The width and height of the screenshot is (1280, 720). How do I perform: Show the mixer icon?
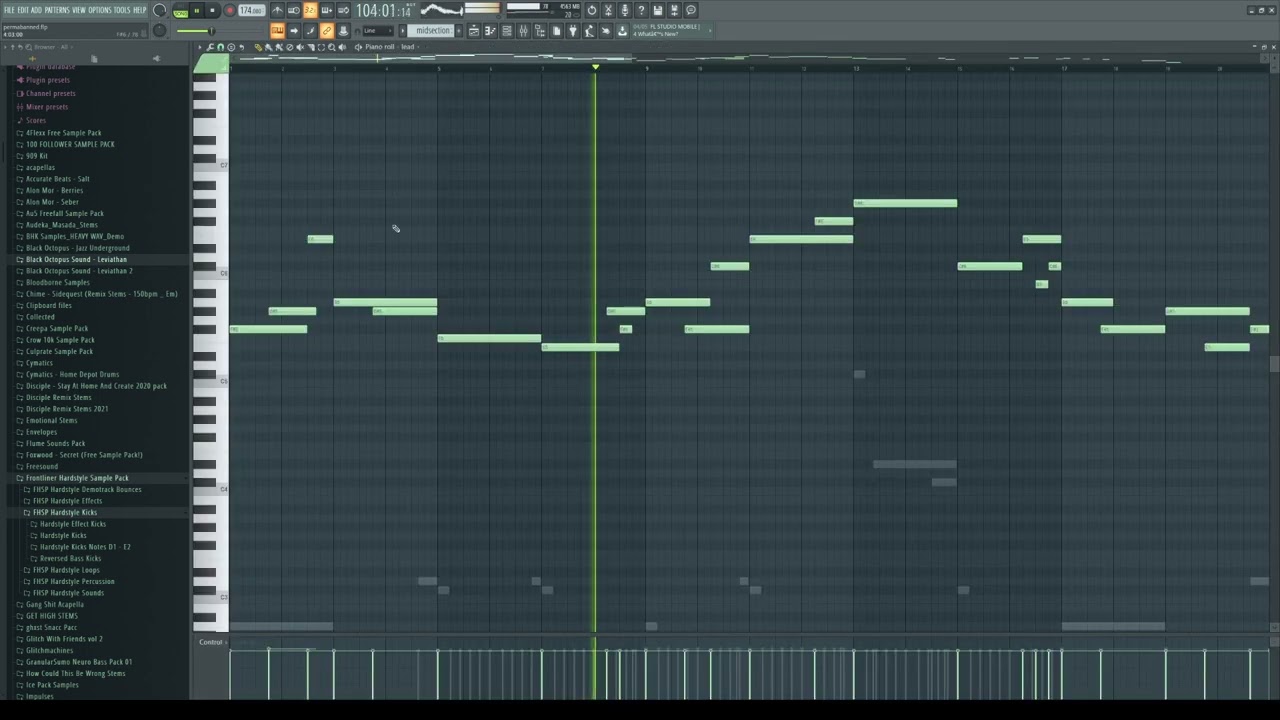(523, 31)
